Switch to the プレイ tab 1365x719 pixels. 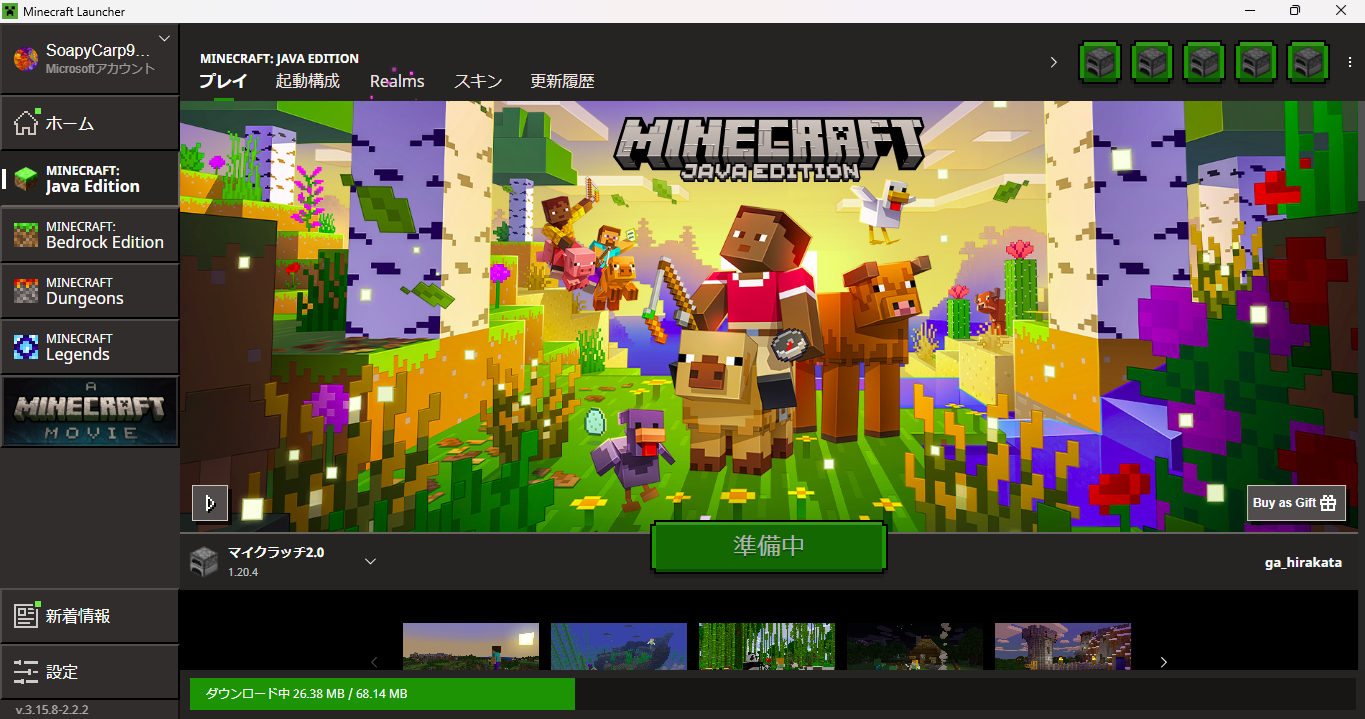click(223, 81)
